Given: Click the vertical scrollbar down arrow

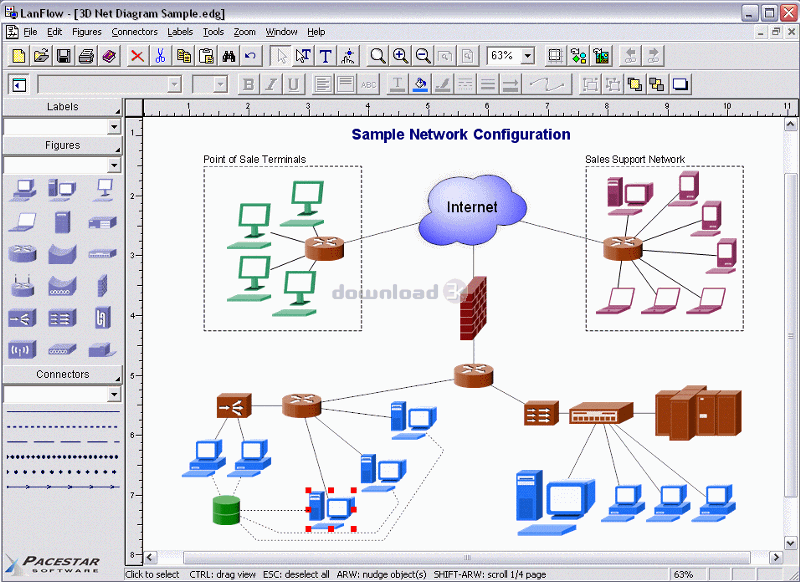Looking at the screenshot, I should click(790, 543).
